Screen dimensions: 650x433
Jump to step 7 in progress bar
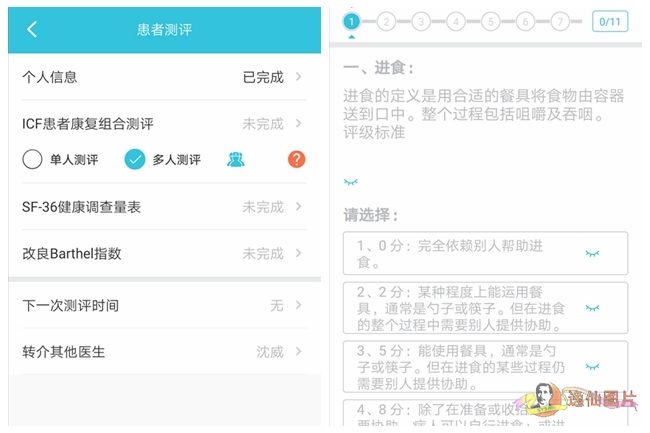click(560, 21)
